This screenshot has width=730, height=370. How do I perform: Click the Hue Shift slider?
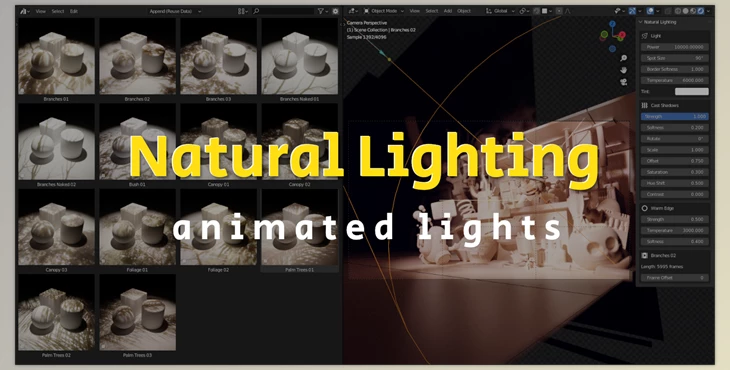[675, 183]
